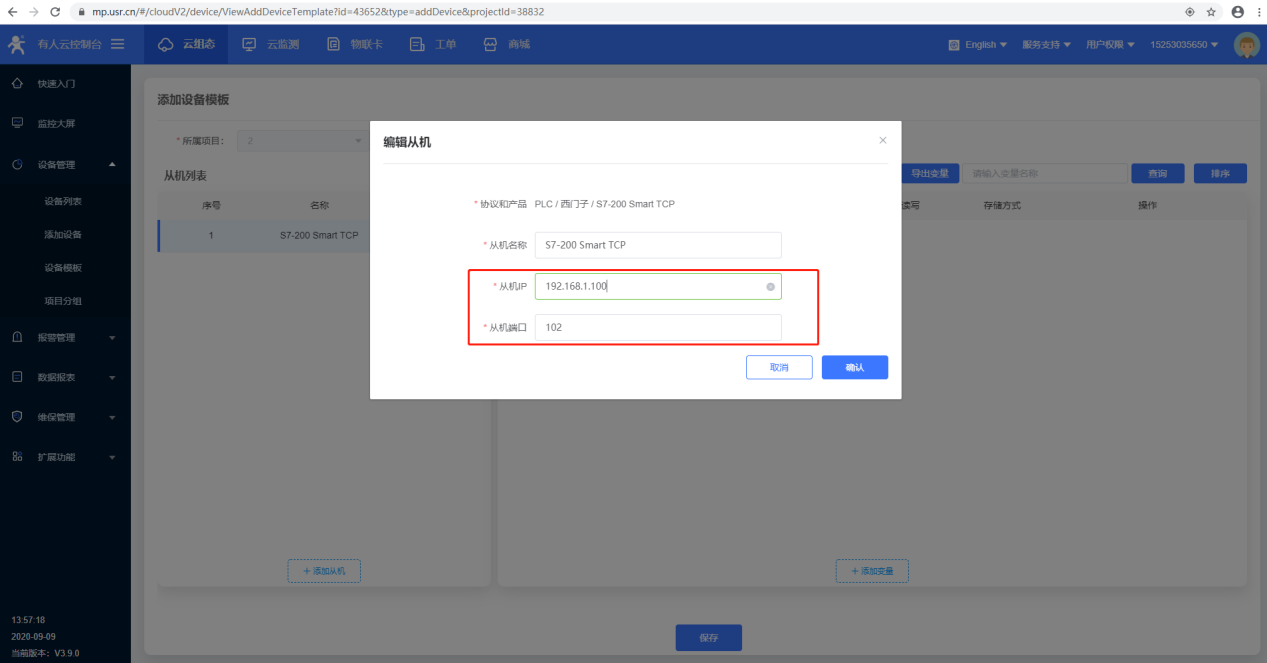Screen dimensions: 1267x663
Task: Open 监控大屏 in the sidebar
Action: [56, 124]
